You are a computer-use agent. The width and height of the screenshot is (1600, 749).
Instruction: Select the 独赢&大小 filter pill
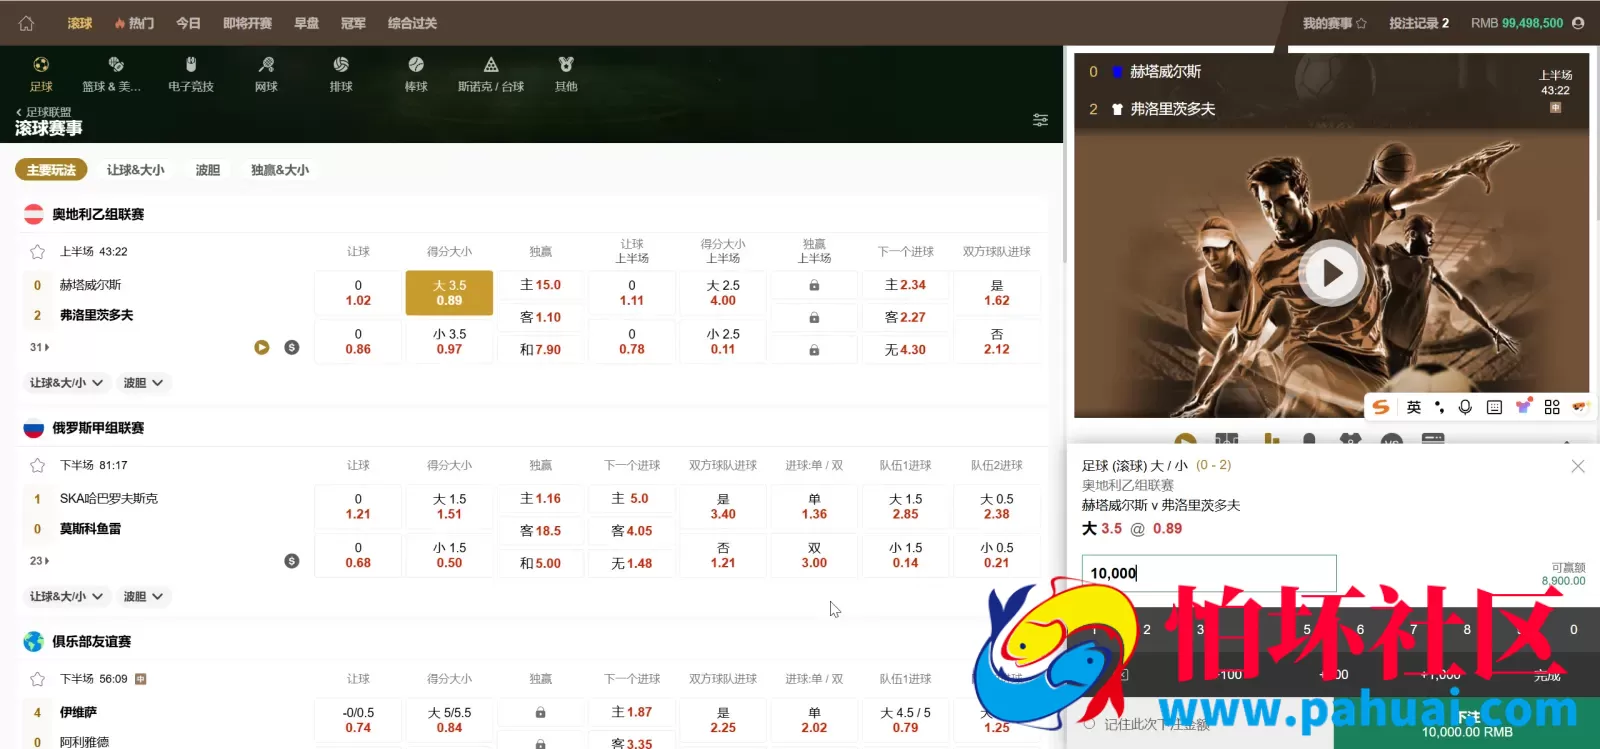tap(280, 170)
